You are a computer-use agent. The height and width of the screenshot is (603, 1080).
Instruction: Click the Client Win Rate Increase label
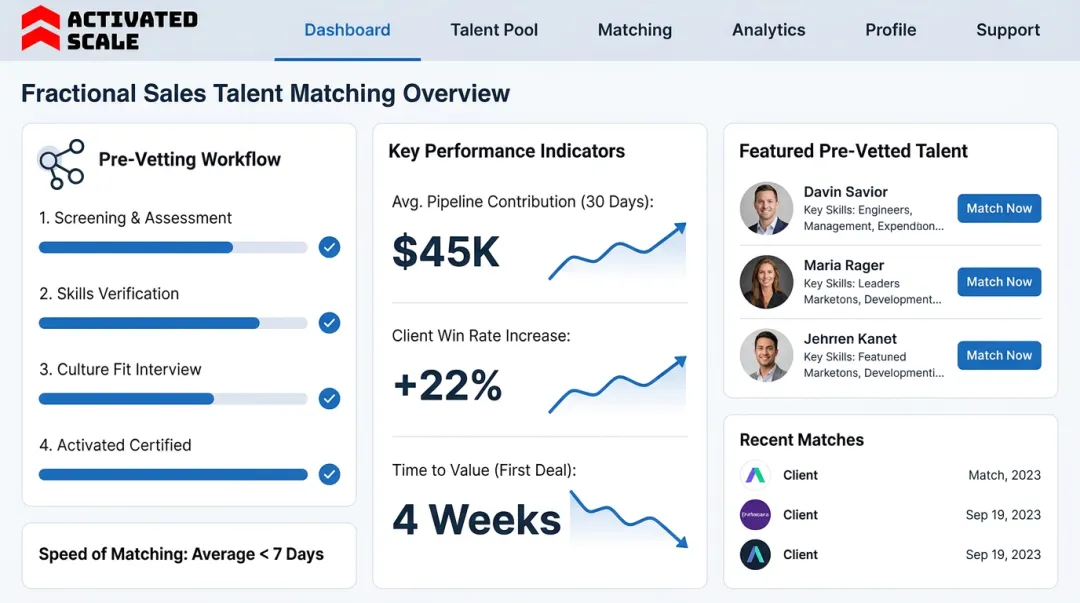481,336
